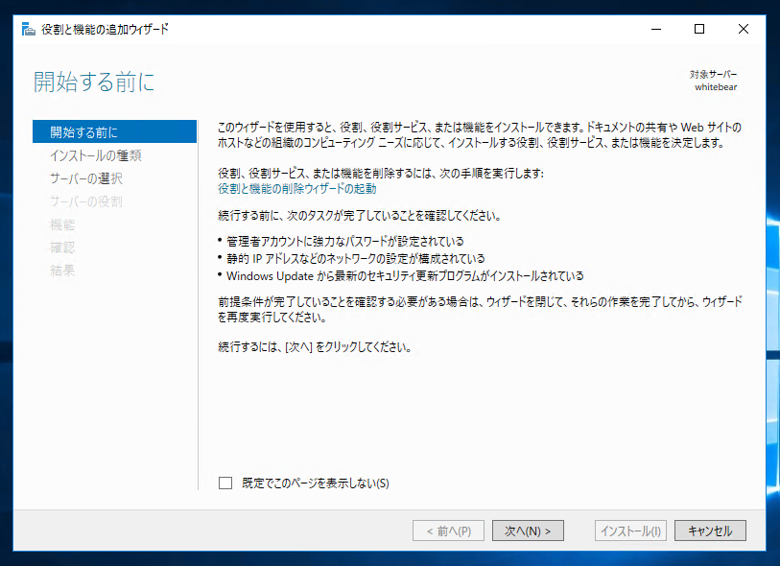Select 開始する前に step in sidebar
780x566 pixels.
pyautogui.click(x=114, y=132)
